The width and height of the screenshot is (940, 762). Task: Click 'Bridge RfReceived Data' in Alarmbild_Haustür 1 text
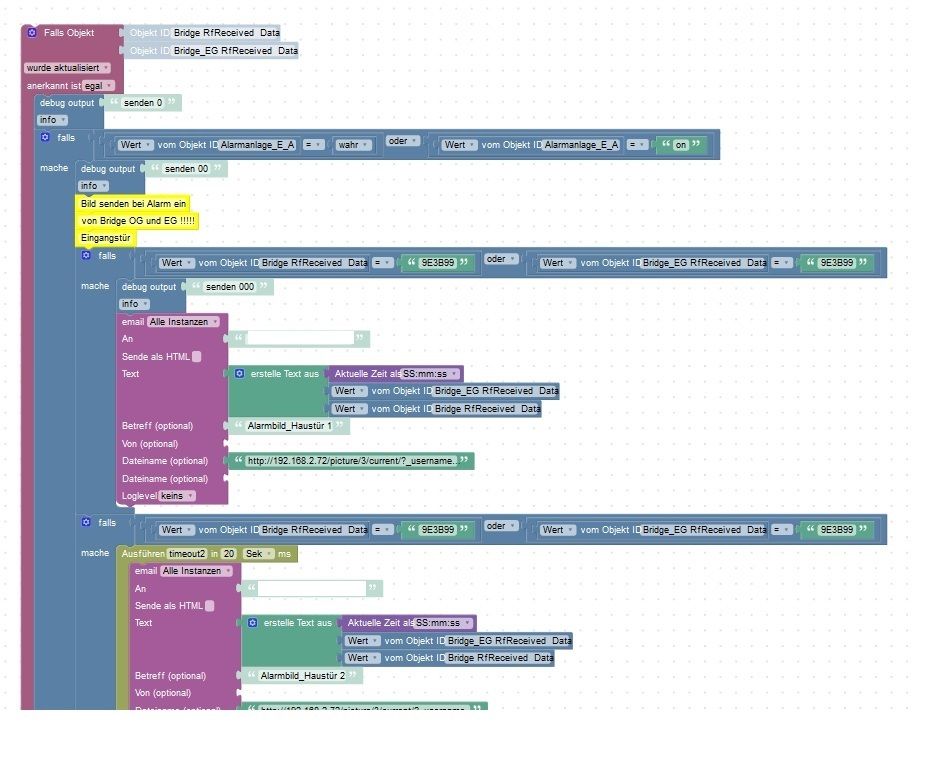tap(487, 409)
